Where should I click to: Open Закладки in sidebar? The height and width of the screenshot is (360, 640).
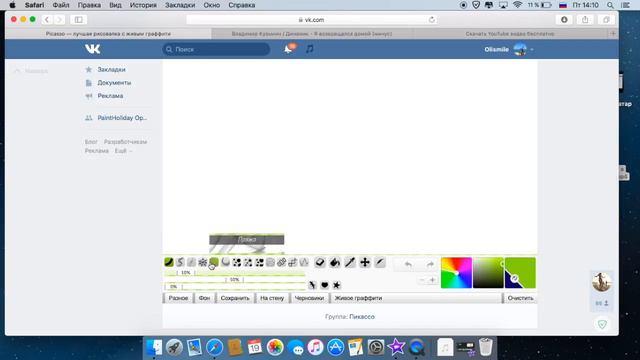coord(111,70)
